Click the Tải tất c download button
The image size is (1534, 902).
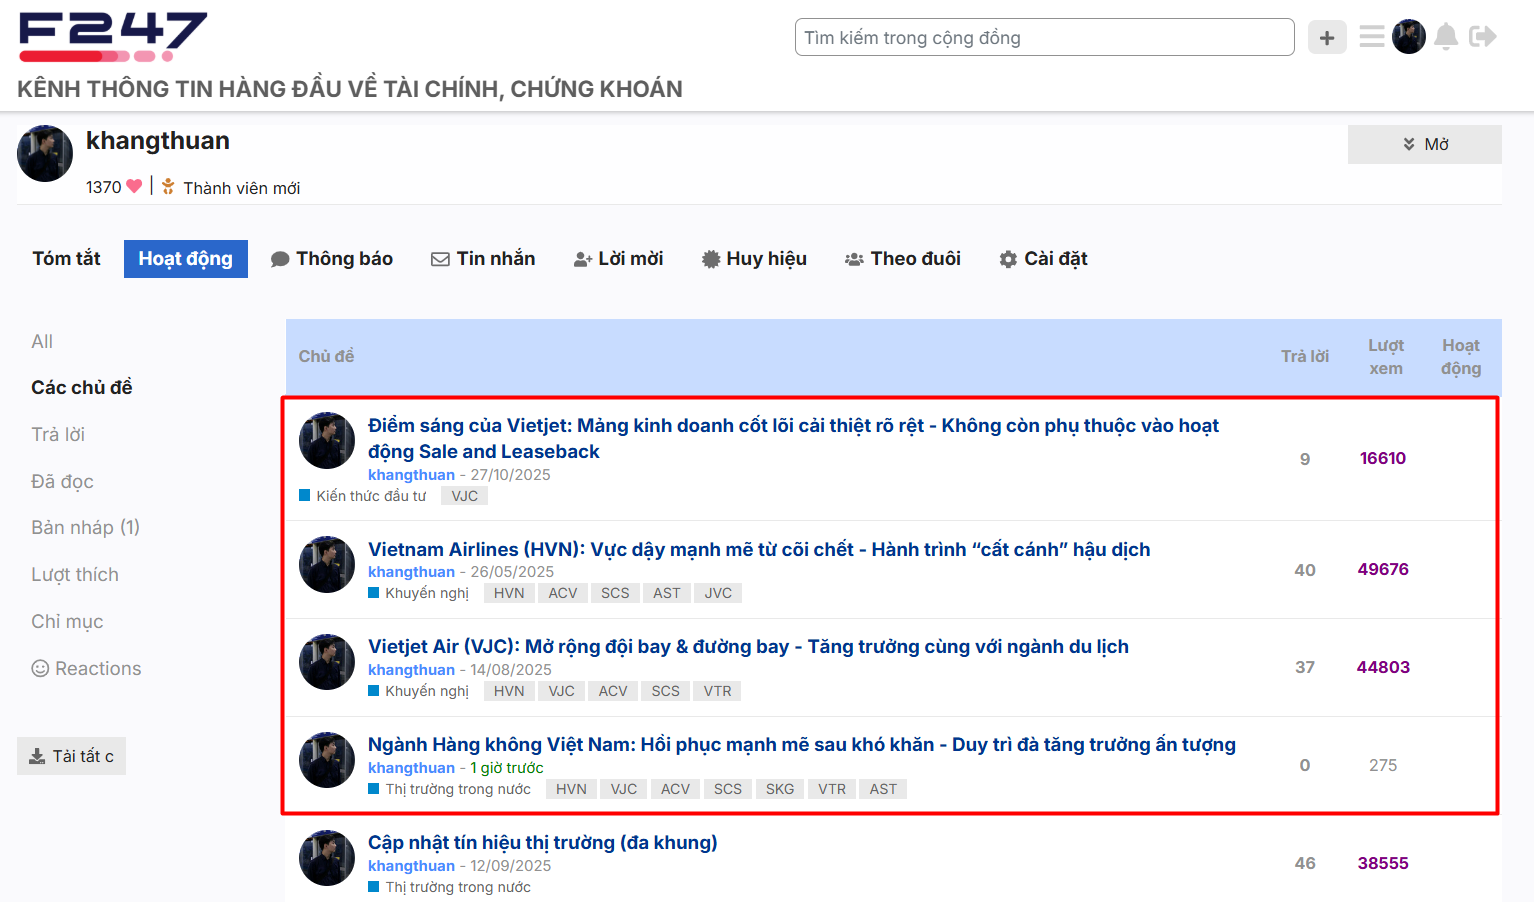pos(71,756)
